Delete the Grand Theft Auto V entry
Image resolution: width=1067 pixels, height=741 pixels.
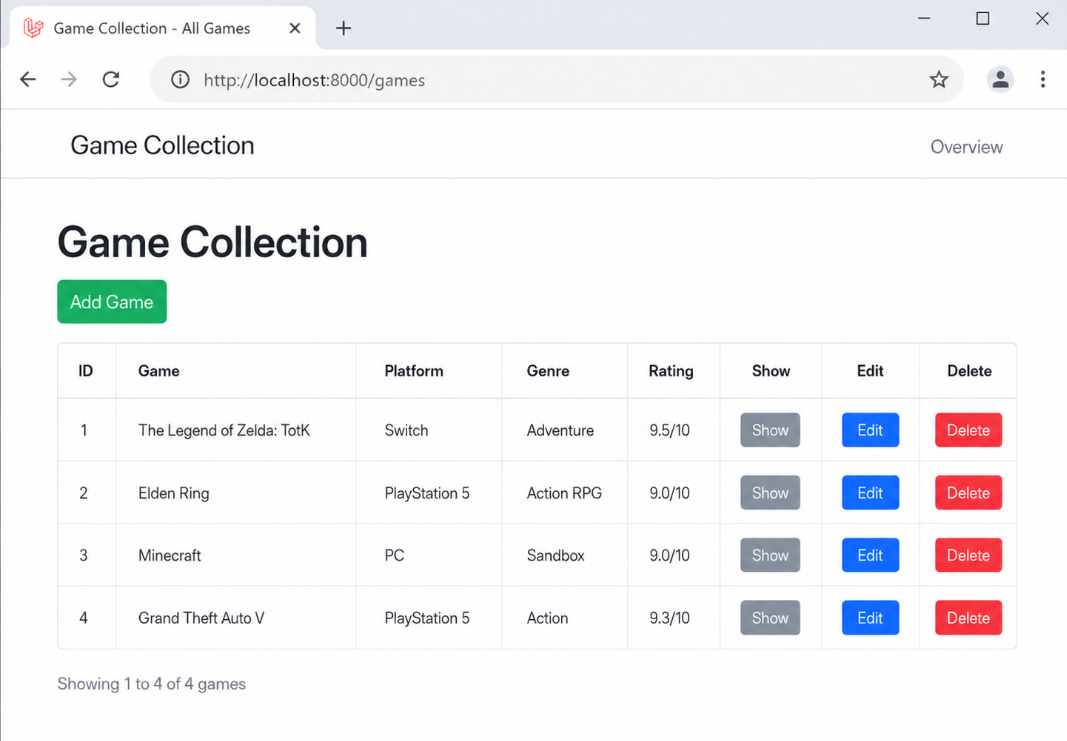coord(968,618)
